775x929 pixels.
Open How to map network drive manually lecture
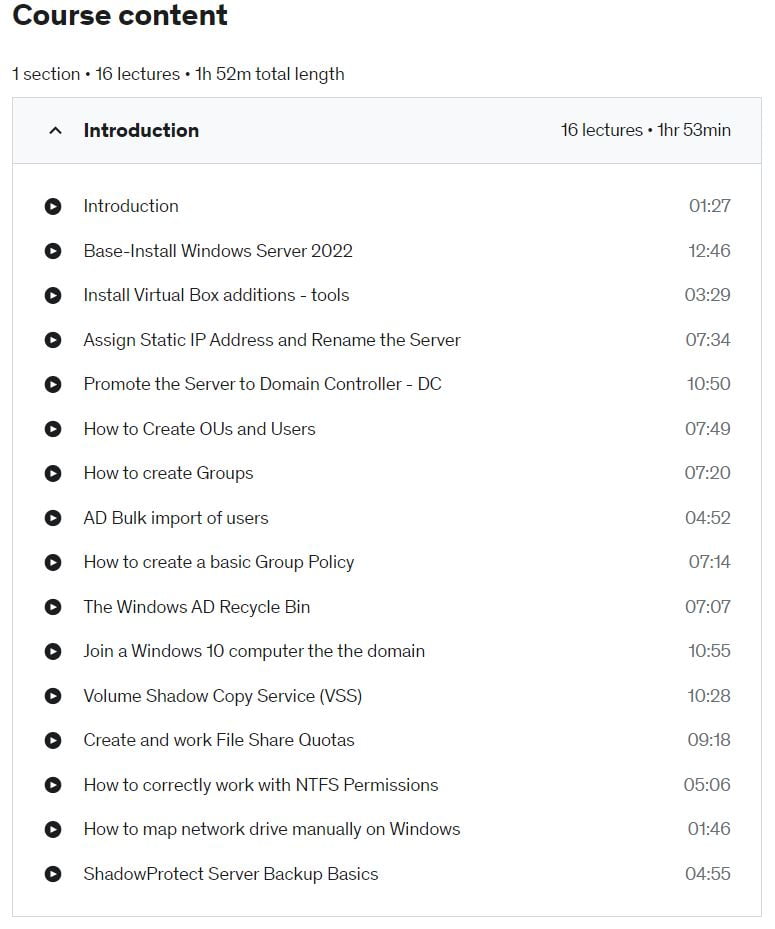coord(271,829)
